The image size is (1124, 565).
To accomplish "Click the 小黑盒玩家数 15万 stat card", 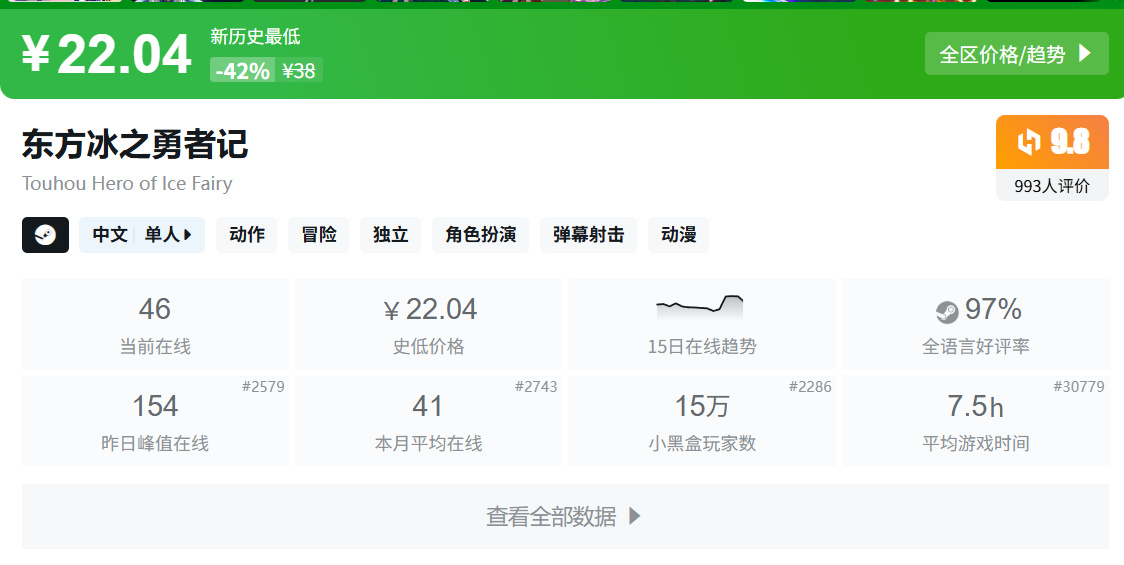I will tap(702, 421).
